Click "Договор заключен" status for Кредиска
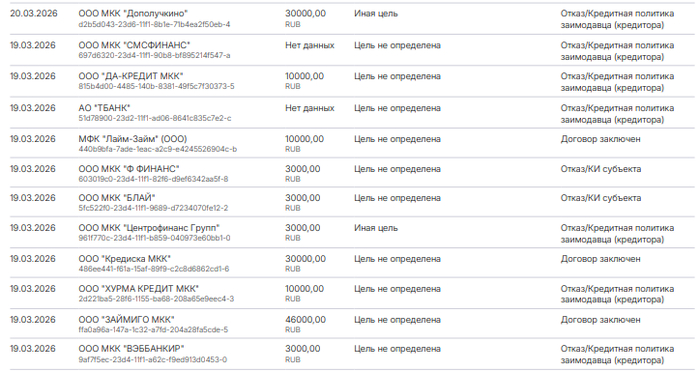Image resolution: width=700 pixels, height=371 pixels. 600,259
